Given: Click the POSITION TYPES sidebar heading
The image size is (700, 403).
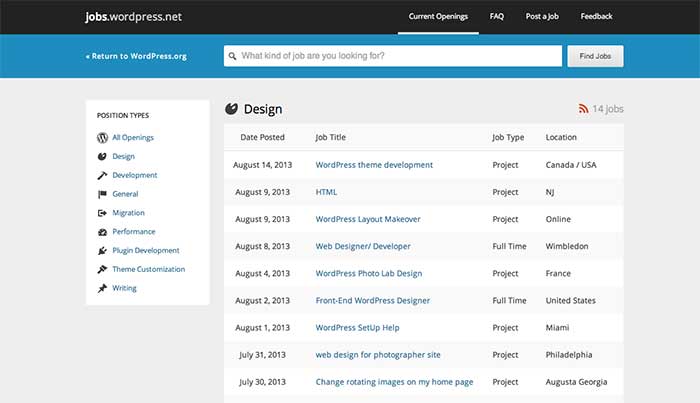Looking at the screenshot, I should [x=123, y=116].
